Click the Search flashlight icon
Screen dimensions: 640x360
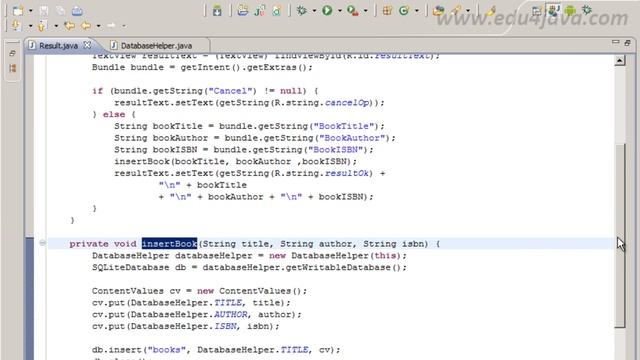pyautogui.click(x=456, y=11)
